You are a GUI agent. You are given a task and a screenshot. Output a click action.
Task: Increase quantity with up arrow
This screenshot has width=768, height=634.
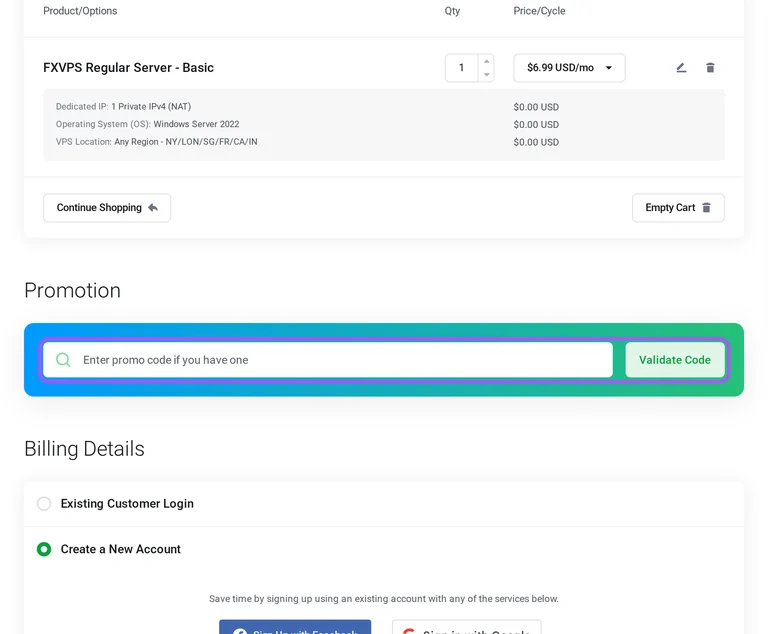pos(486,61)
